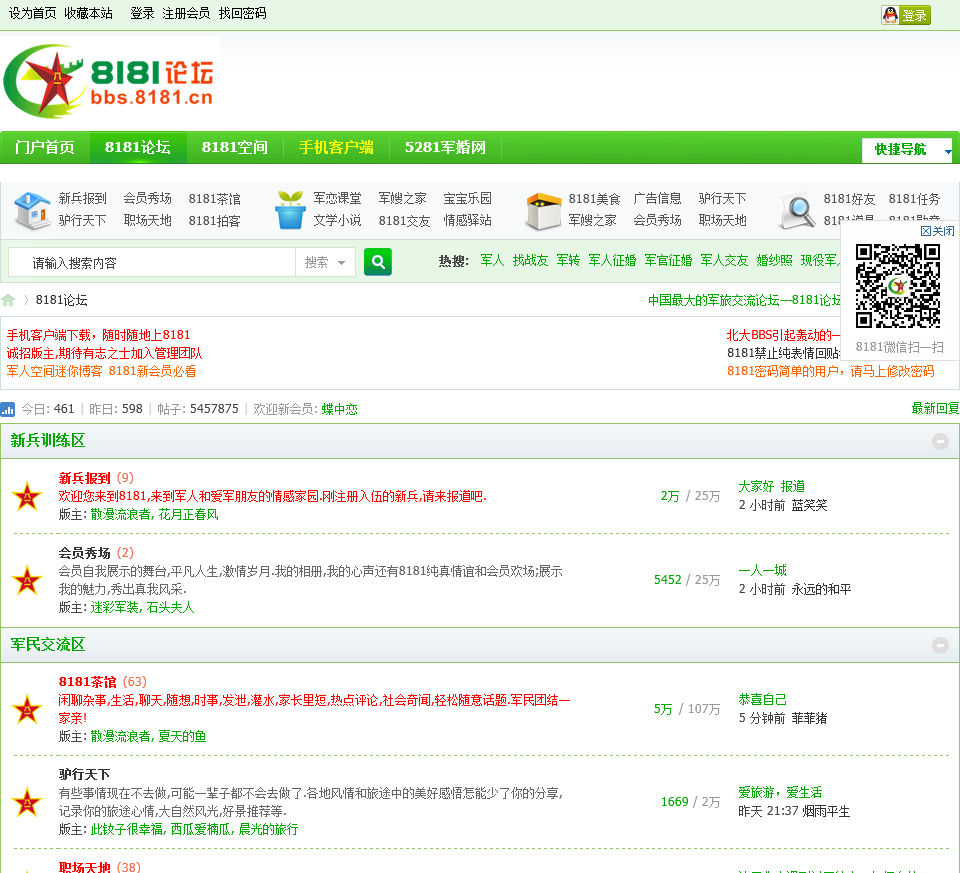
Task: Click hot search term 军人征婚
Action: point(612,260)
